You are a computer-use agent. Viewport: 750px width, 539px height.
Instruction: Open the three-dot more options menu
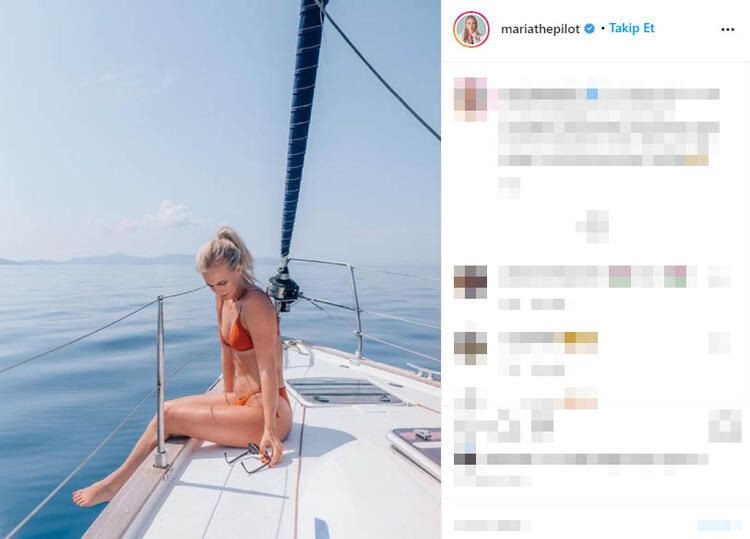click(x=727, y=29)
